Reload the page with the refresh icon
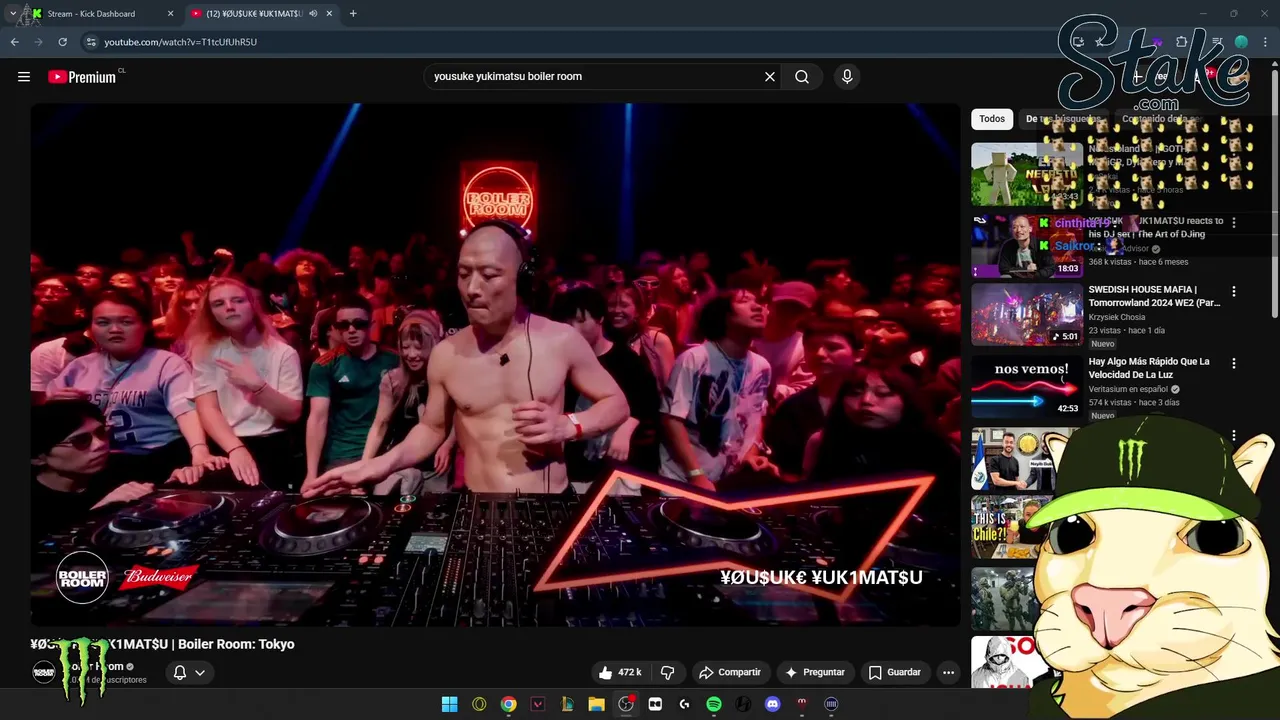Image resolution: width=1280 pixels, height=720 pixels. tap(62, 42)
